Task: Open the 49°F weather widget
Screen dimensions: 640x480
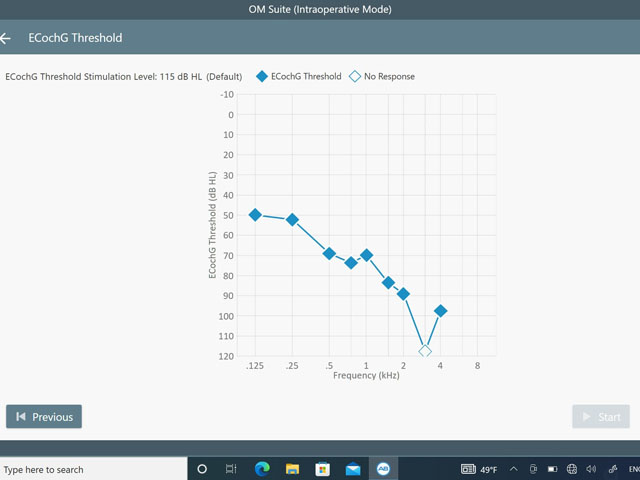Action: pyautogui.click(x=479, y=468)
